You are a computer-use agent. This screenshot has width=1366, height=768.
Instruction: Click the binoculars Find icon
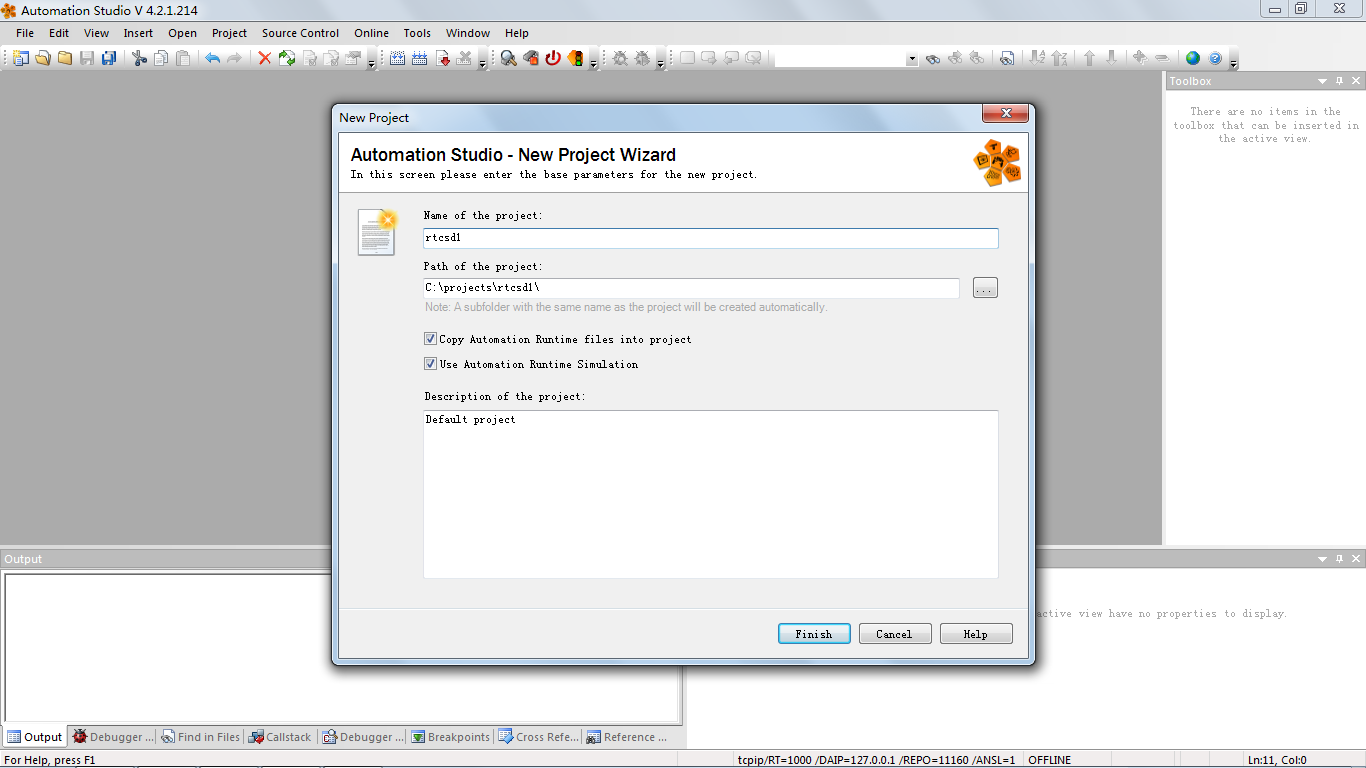933,58
